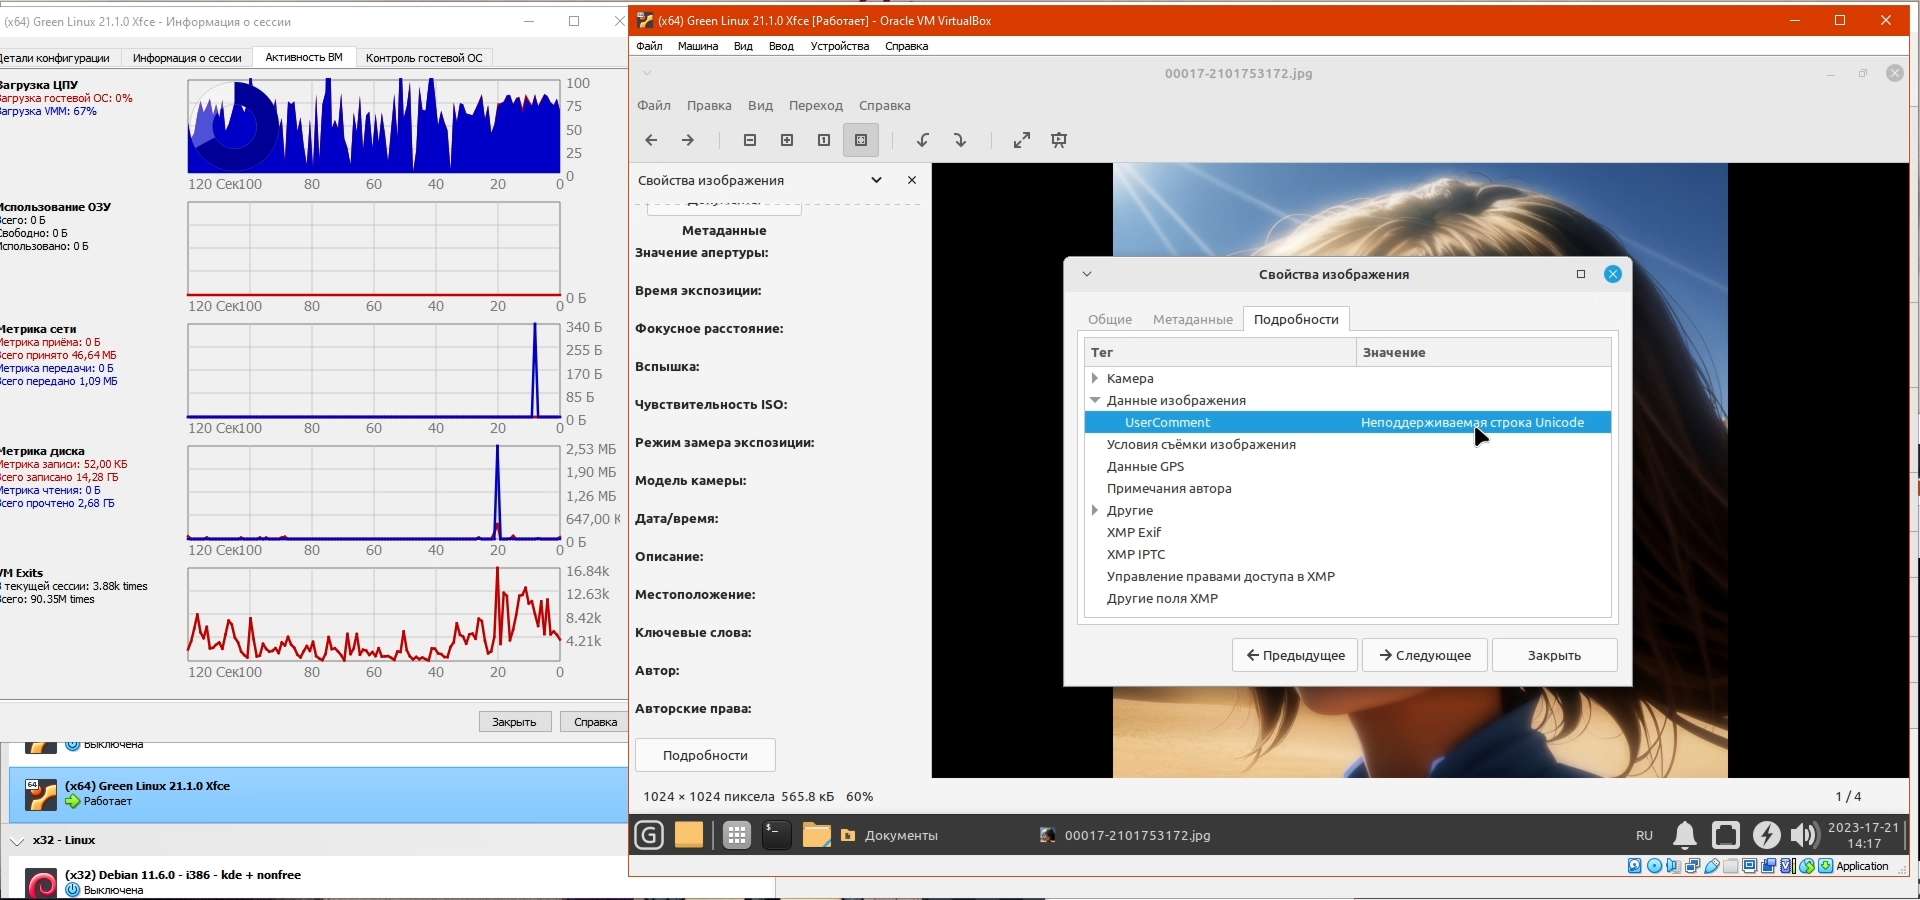Expand the Камера tree node
1920x900 pixels.
tap(1095, 378)
